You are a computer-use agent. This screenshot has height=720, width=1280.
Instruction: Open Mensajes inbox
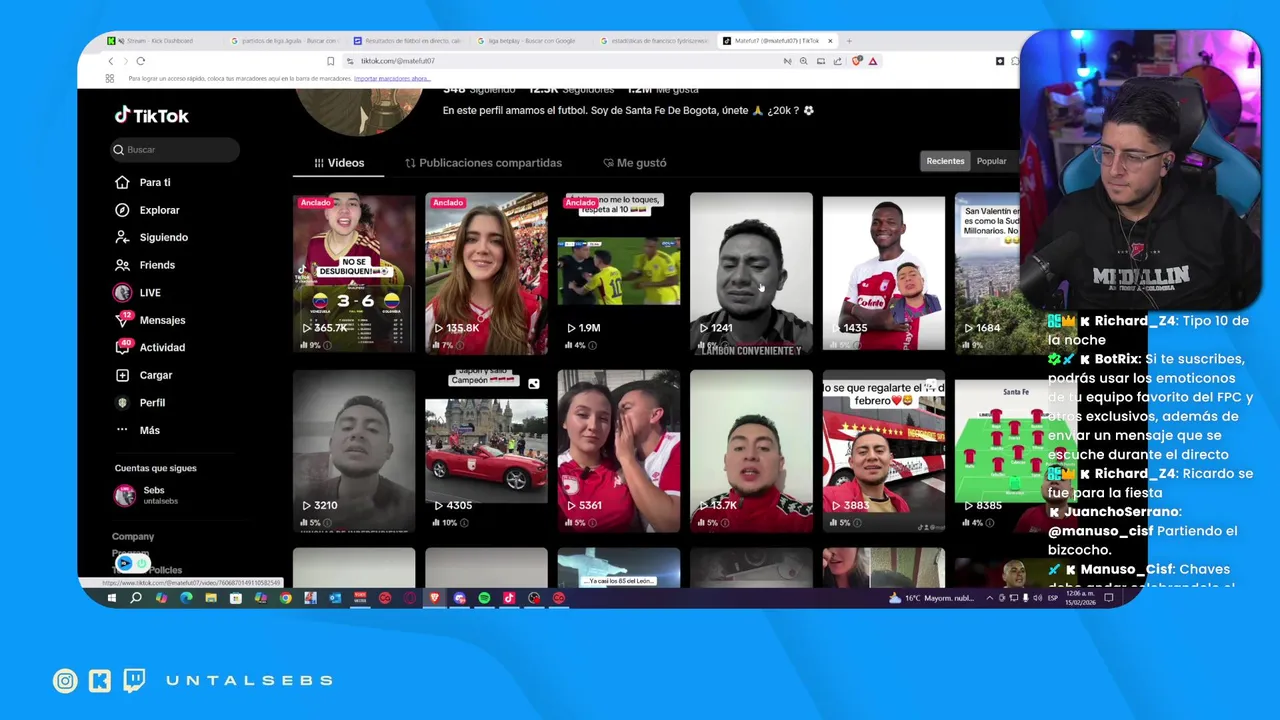[150, 320]
